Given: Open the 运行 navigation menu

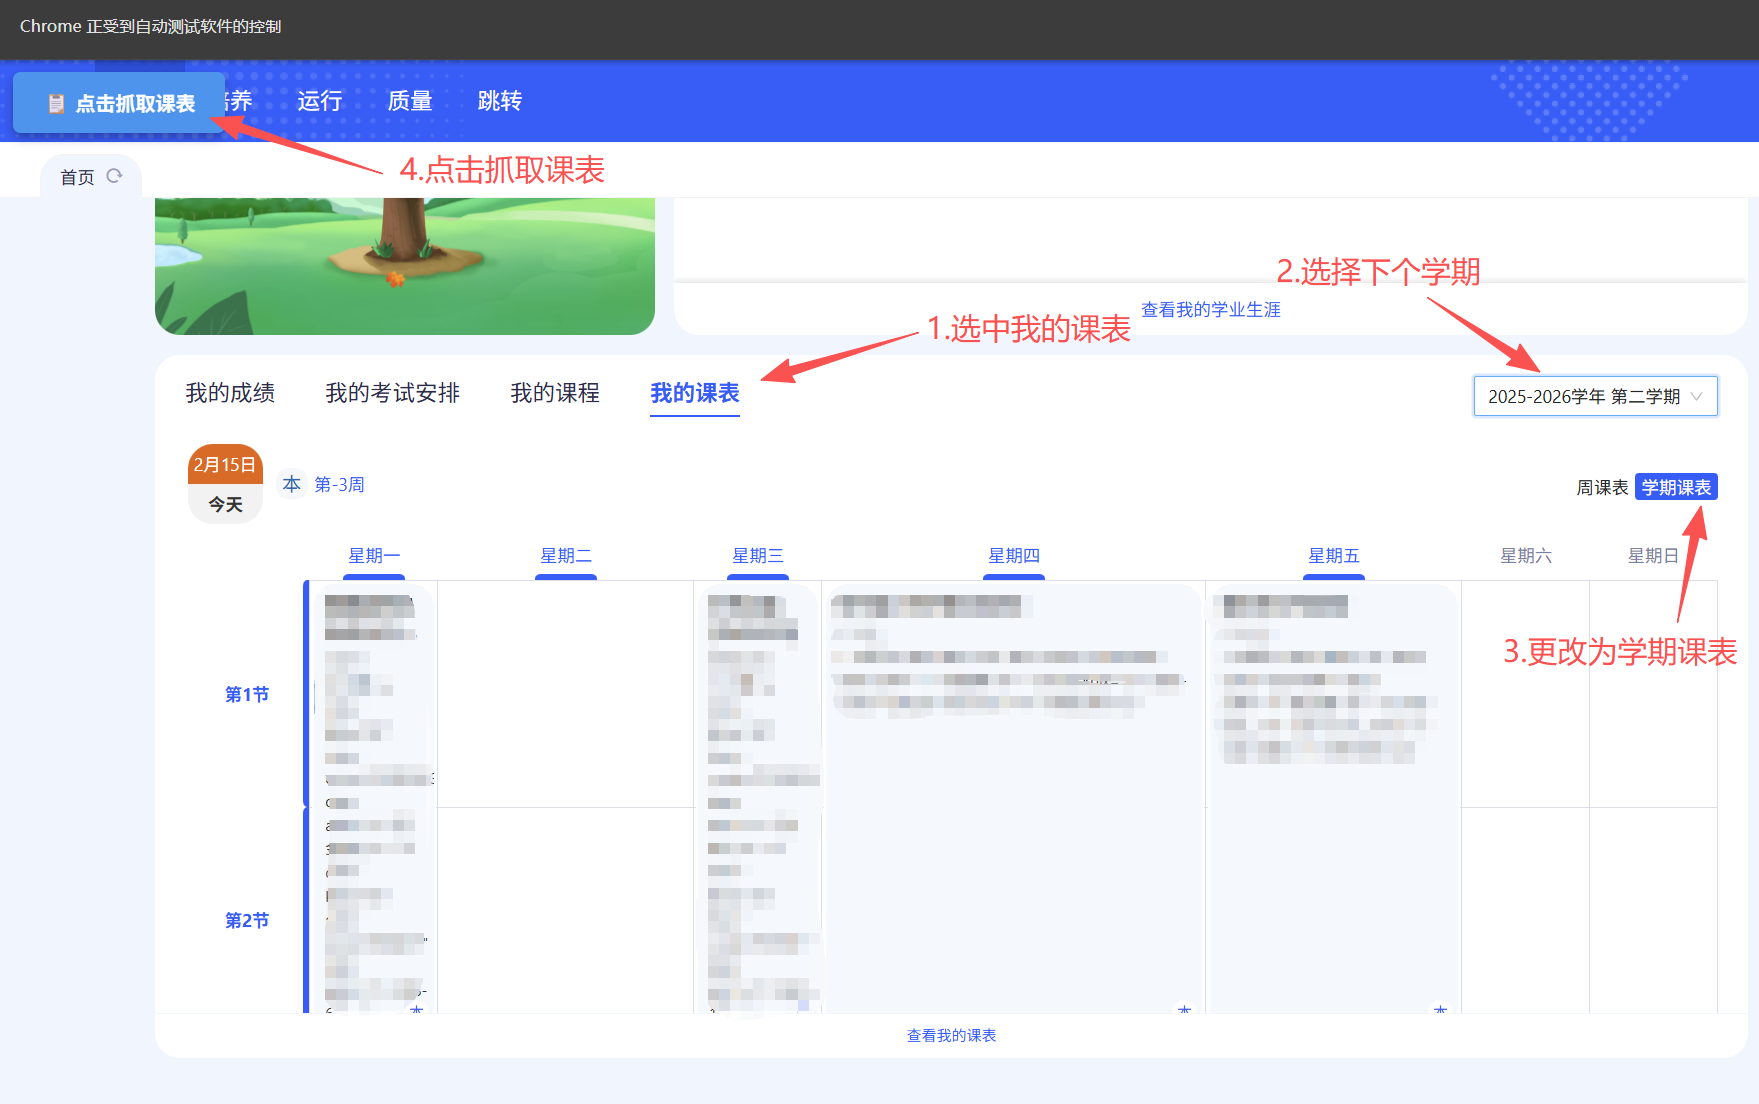Looking at the screenshot, I should coord(319,101).
